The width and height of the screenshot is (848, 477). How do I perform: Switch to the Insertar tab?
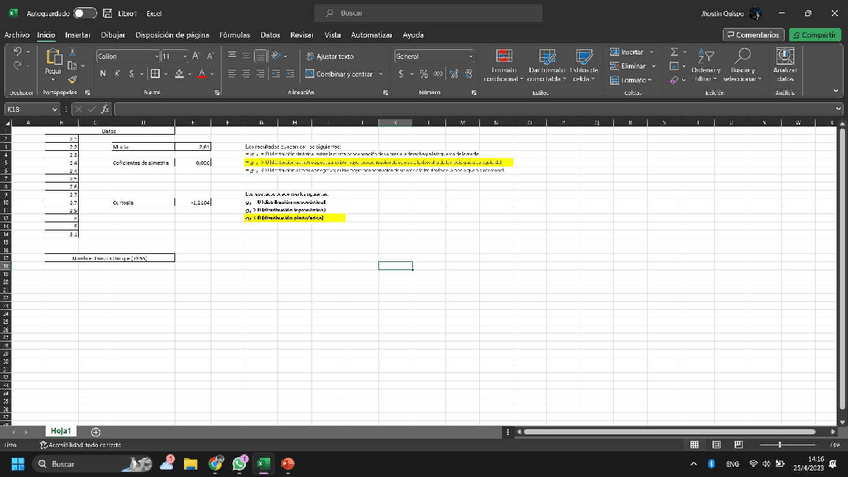click(78, 35)
